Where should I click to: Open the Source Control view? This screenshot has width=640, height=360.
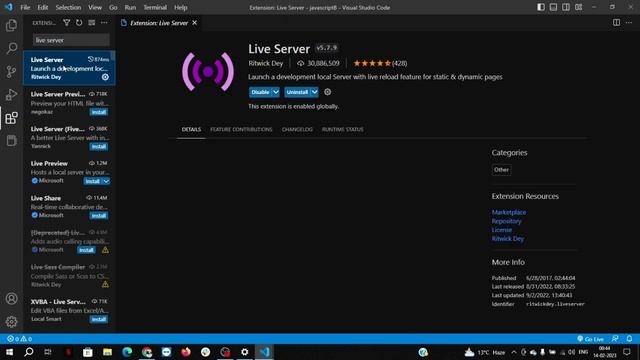11,71
